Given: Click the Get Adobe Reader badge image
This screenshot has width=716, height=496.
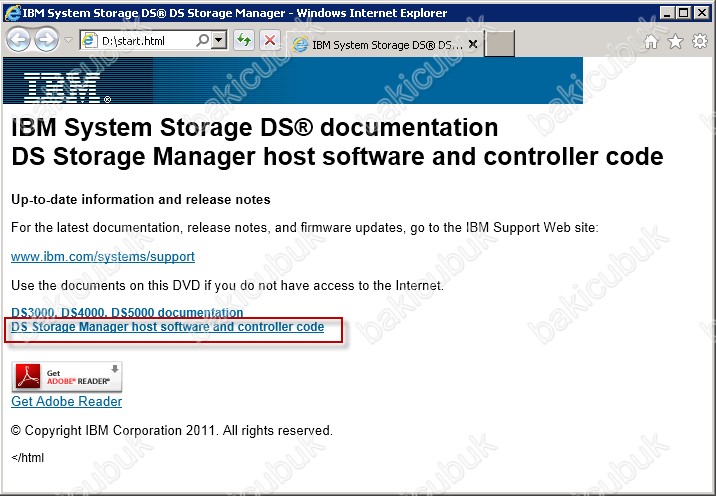Looking at the screenshot, I should [67, 377].
